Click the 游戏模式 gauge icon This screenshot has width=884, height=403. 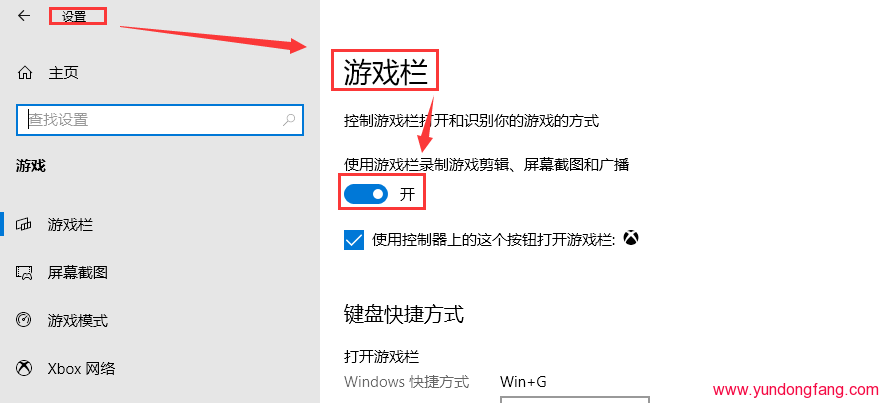24,321
